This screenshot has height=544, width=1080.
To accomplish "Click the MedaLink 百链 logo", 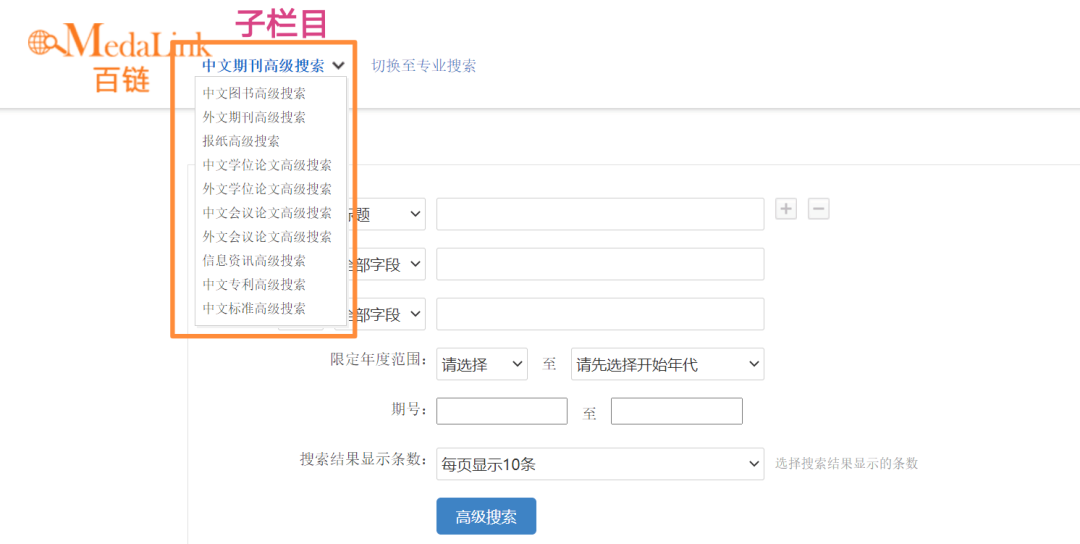I will click(117, 57).
